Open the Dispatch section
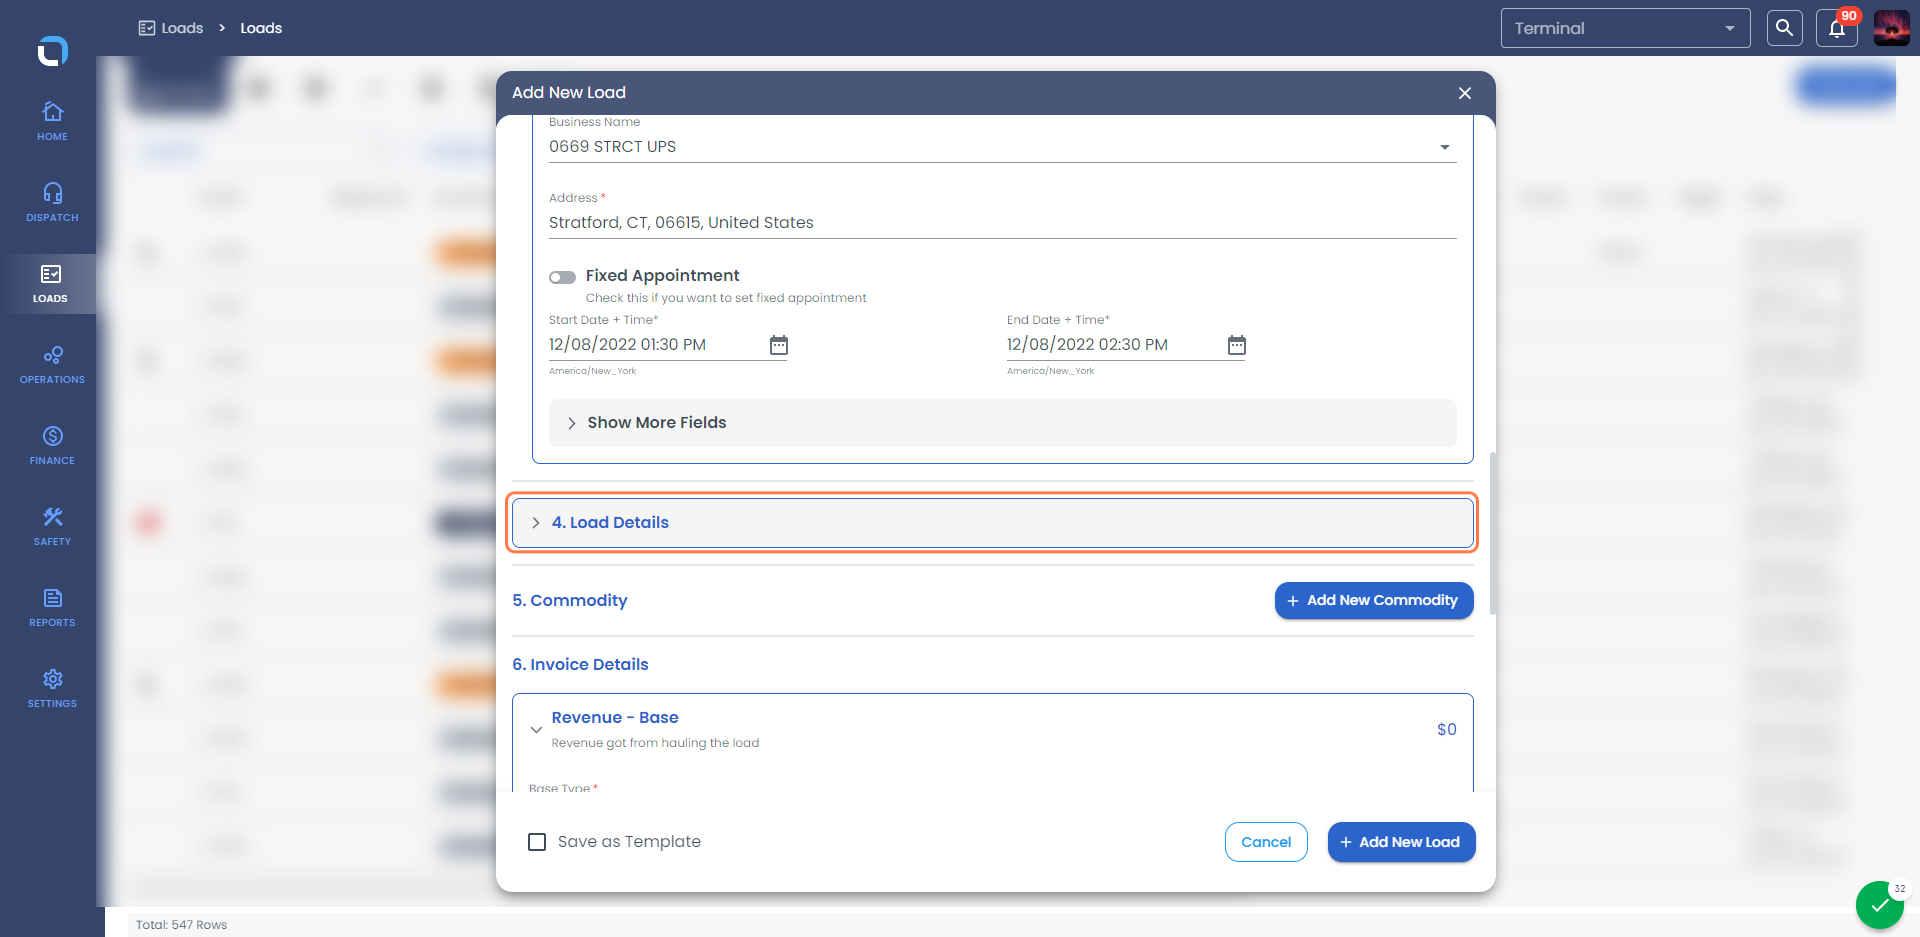The image size is (1920, 937). coord(52,202)
